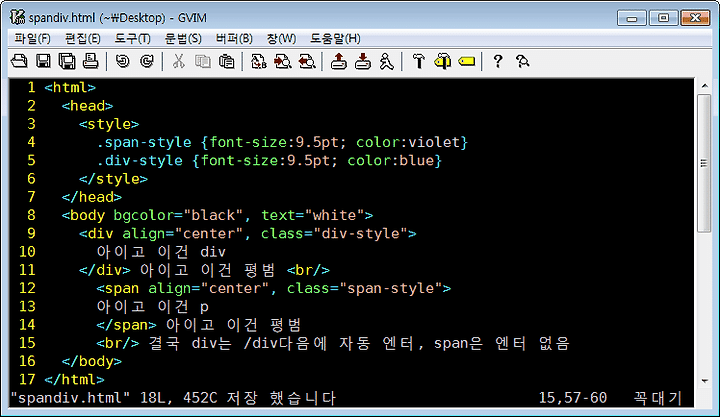Viewport: 720px width, 417px height.
Task: Undo the last change
Action: tap(122, 61)
